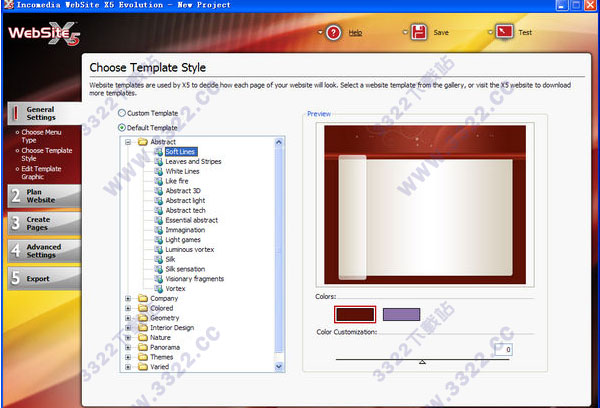Click the Test monitor icon
This screenshot has width=600, height=408.
click(x=504, y=32)
